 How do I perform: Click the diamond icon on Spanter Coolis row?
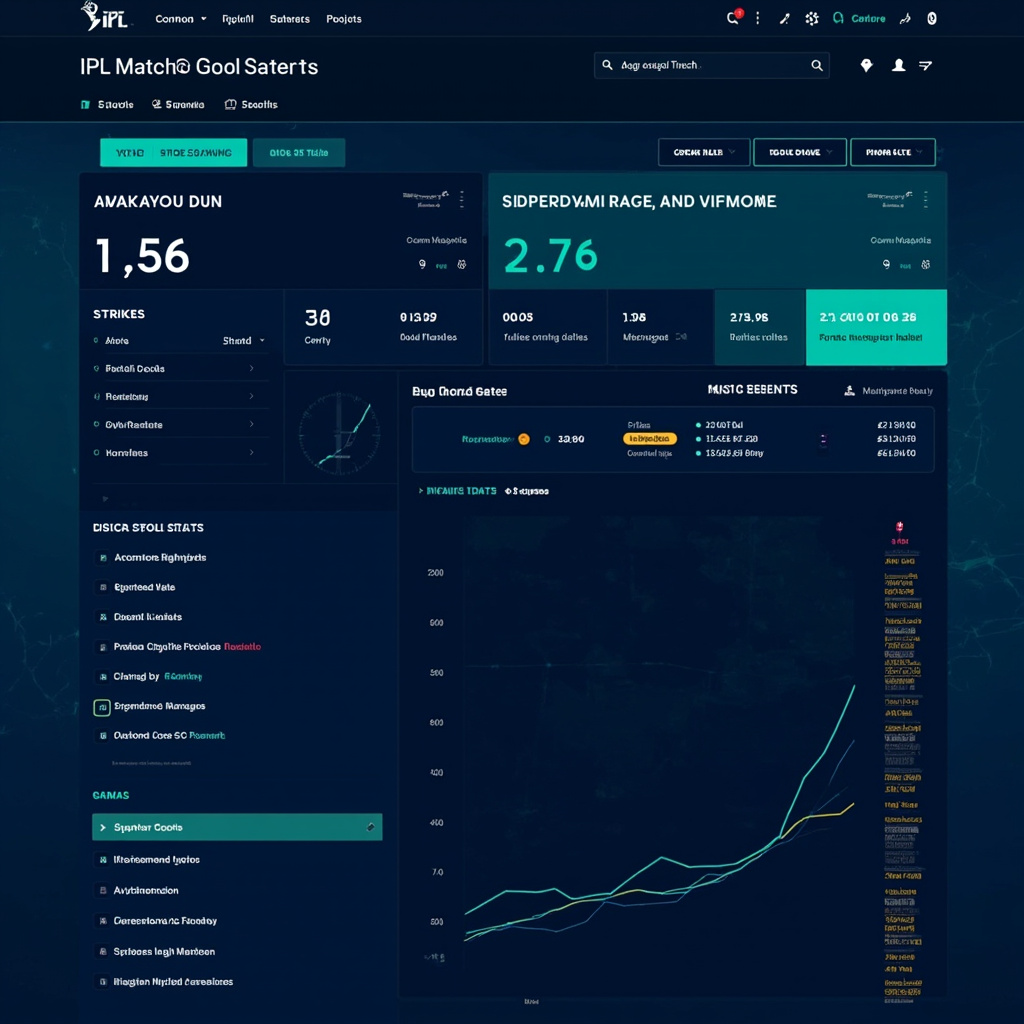pos(370,827)
